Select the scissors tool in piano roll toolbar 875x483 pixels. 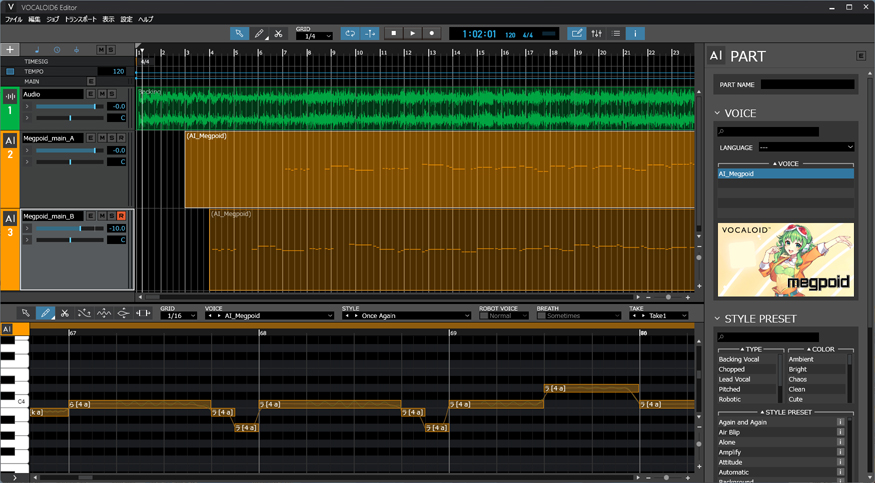[64, 313]
